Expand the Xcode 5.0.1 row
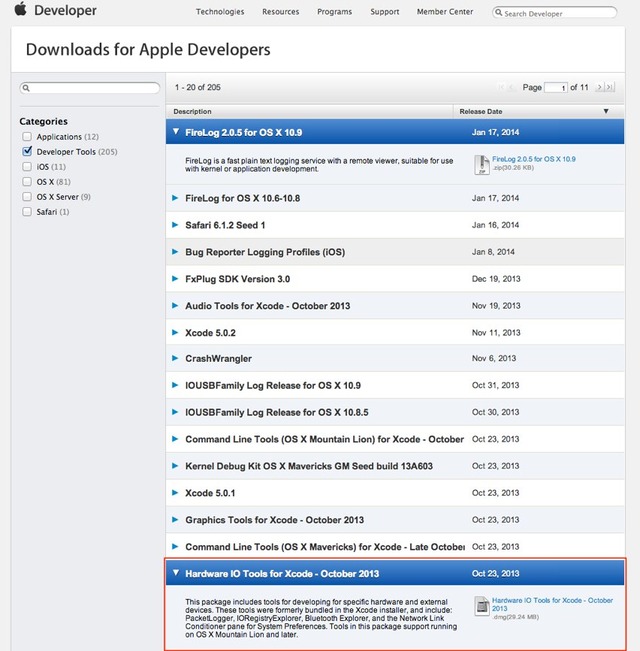640x651 pixels. pyautogui.click(x=175, y=493)
